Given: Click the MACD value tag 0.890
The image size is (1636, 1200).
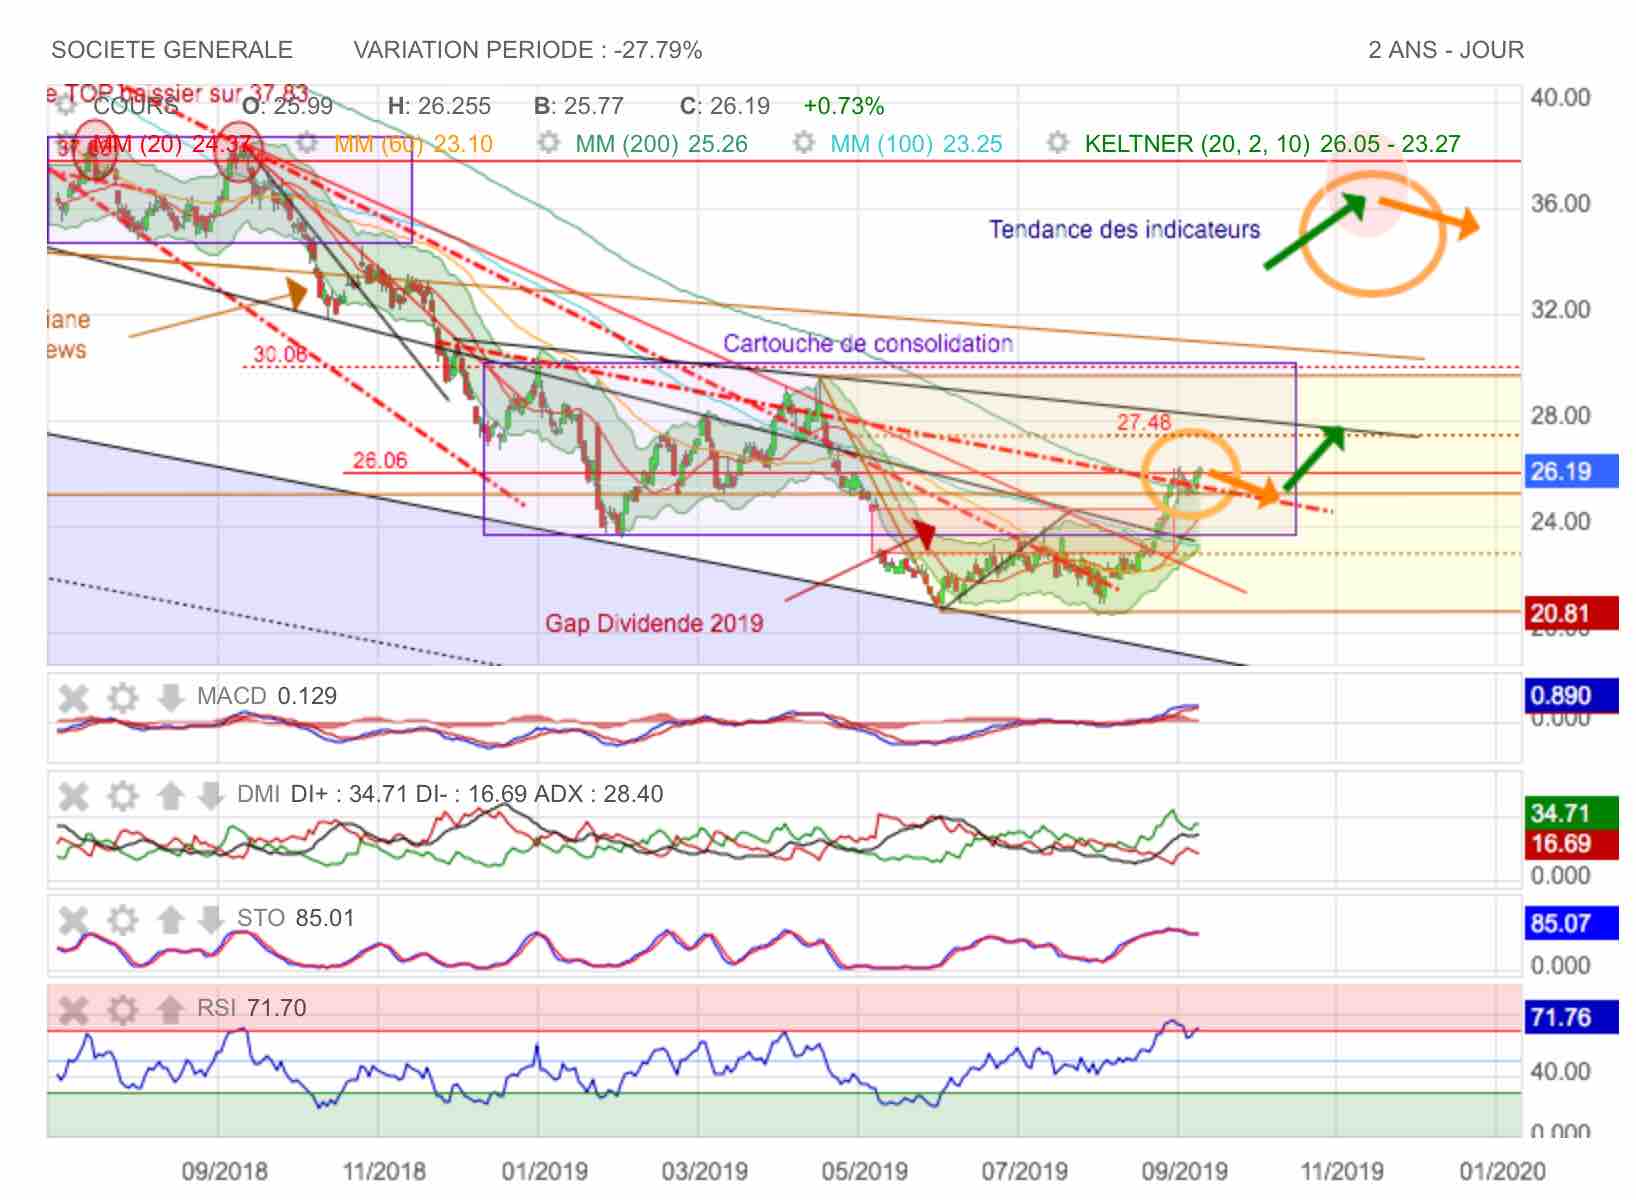Looking at the screenshot, I should pos(1571,696).
